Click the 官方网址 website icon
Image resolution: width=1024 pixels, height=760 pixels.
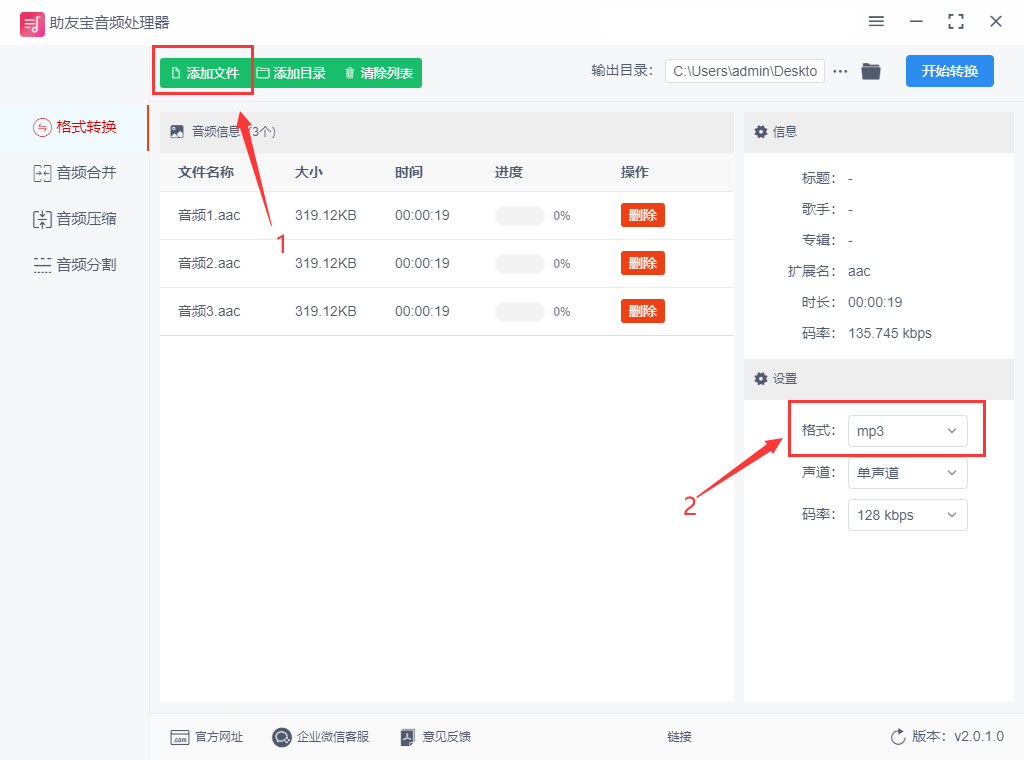click(x=178, y=737)
